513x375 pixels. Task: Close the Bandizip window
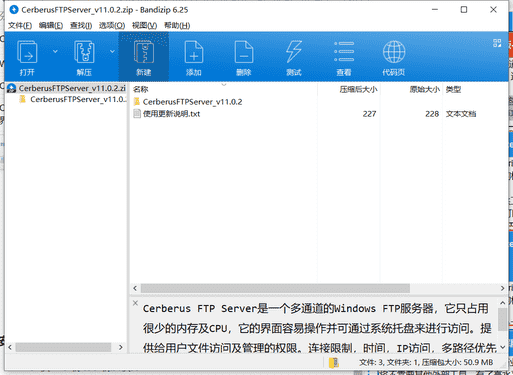[x=493, y=10]
